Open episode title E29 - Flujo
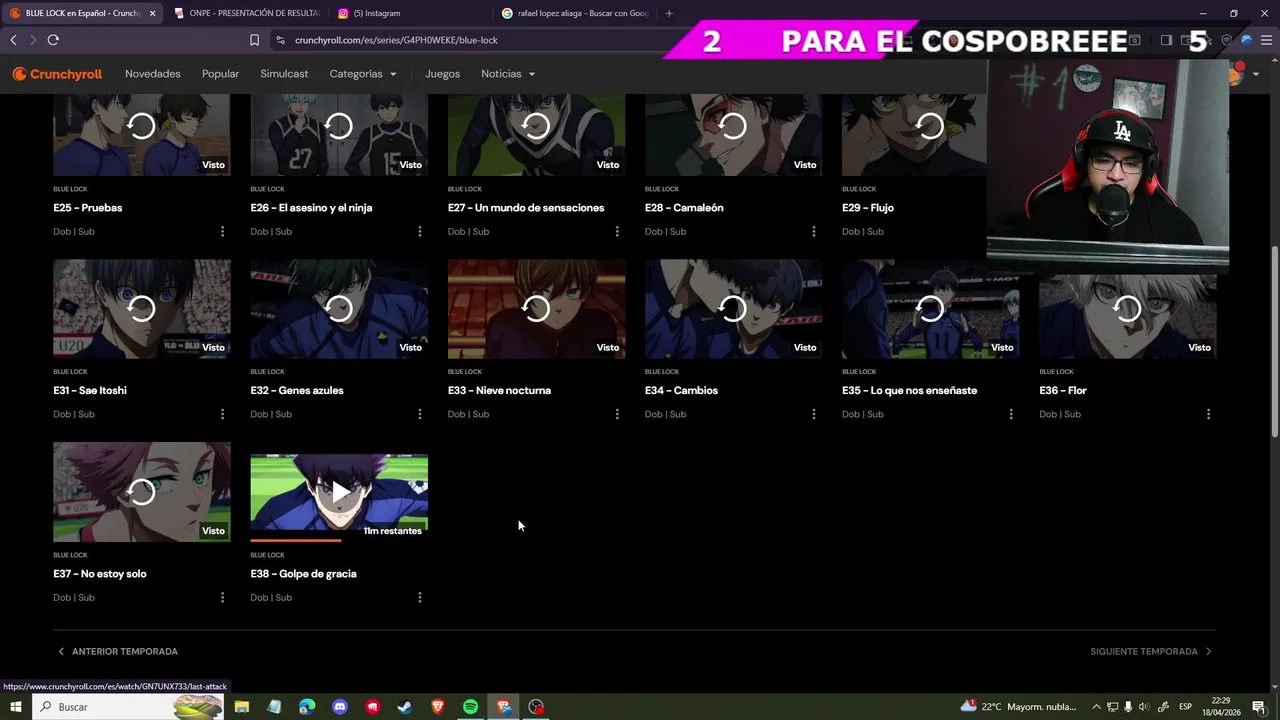Image resolution: width=1280 pixels, height=720 pixels. (868, 208)
